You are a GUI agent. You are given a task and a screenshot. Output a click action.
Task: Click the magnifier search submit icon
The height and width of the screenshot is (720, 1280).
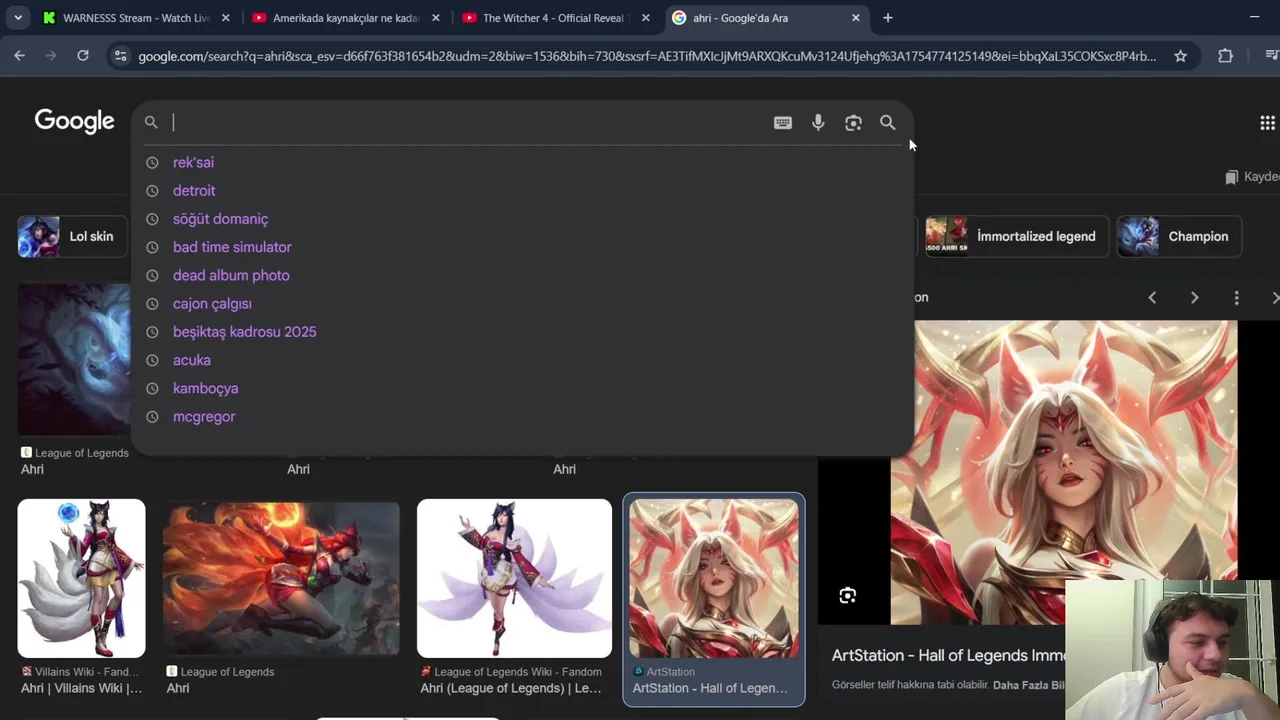(887, 122)
